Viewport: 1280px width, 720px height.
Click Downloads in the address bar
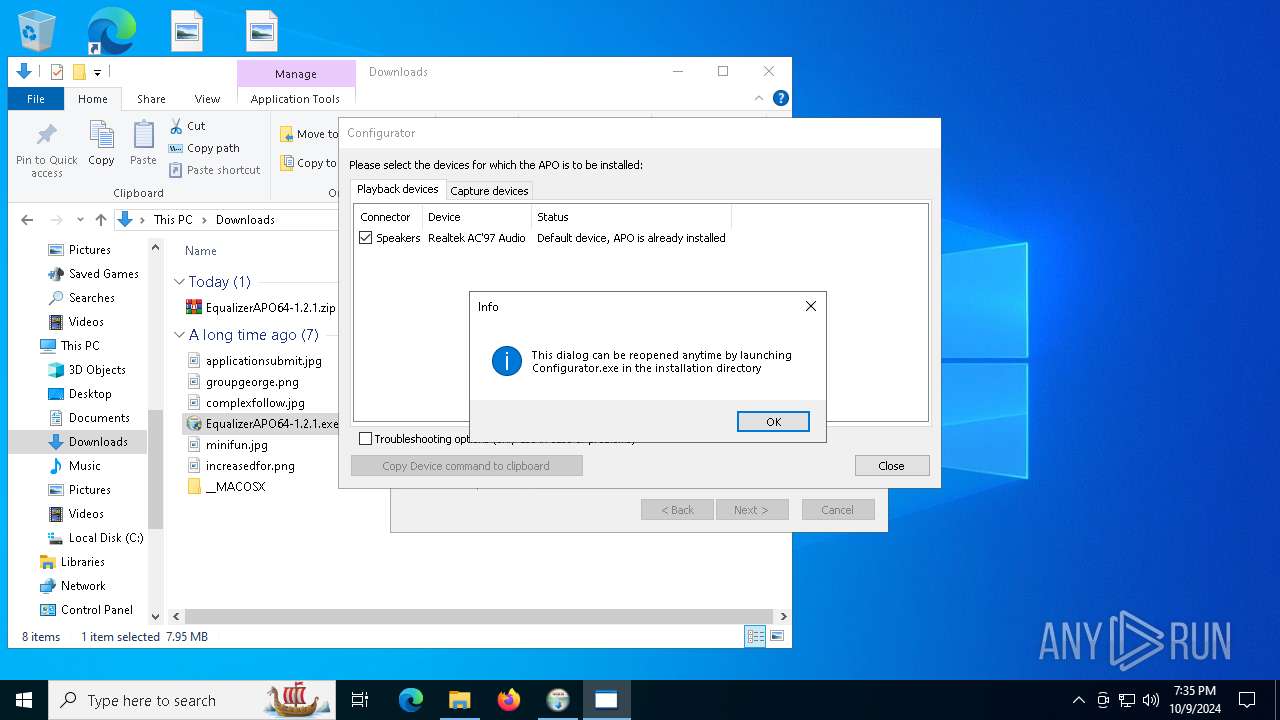pyautogui.click(x=245, y=220)
